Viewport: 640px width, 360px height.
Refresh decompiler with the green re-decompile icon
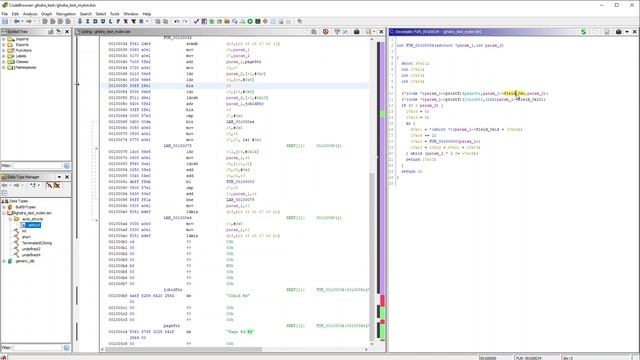584,31
